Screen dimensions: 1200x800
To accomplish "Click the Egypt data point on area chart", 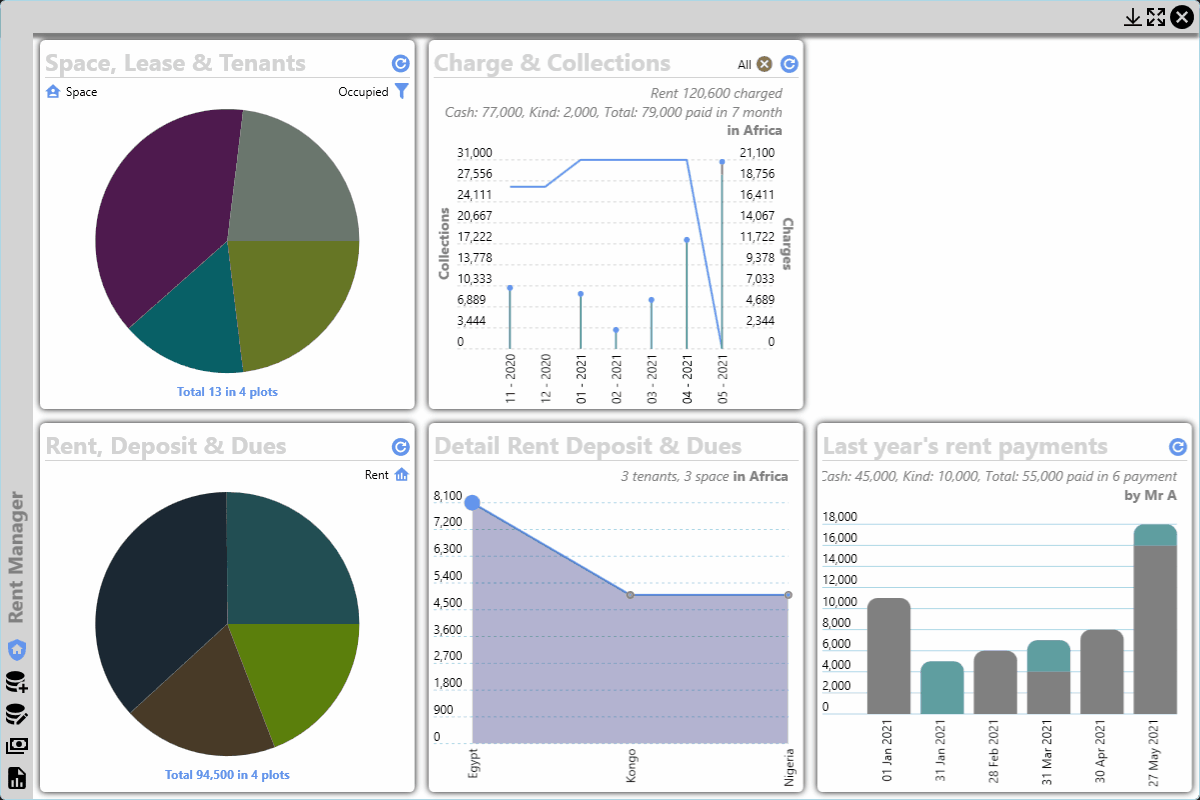I will click(472, 502).
